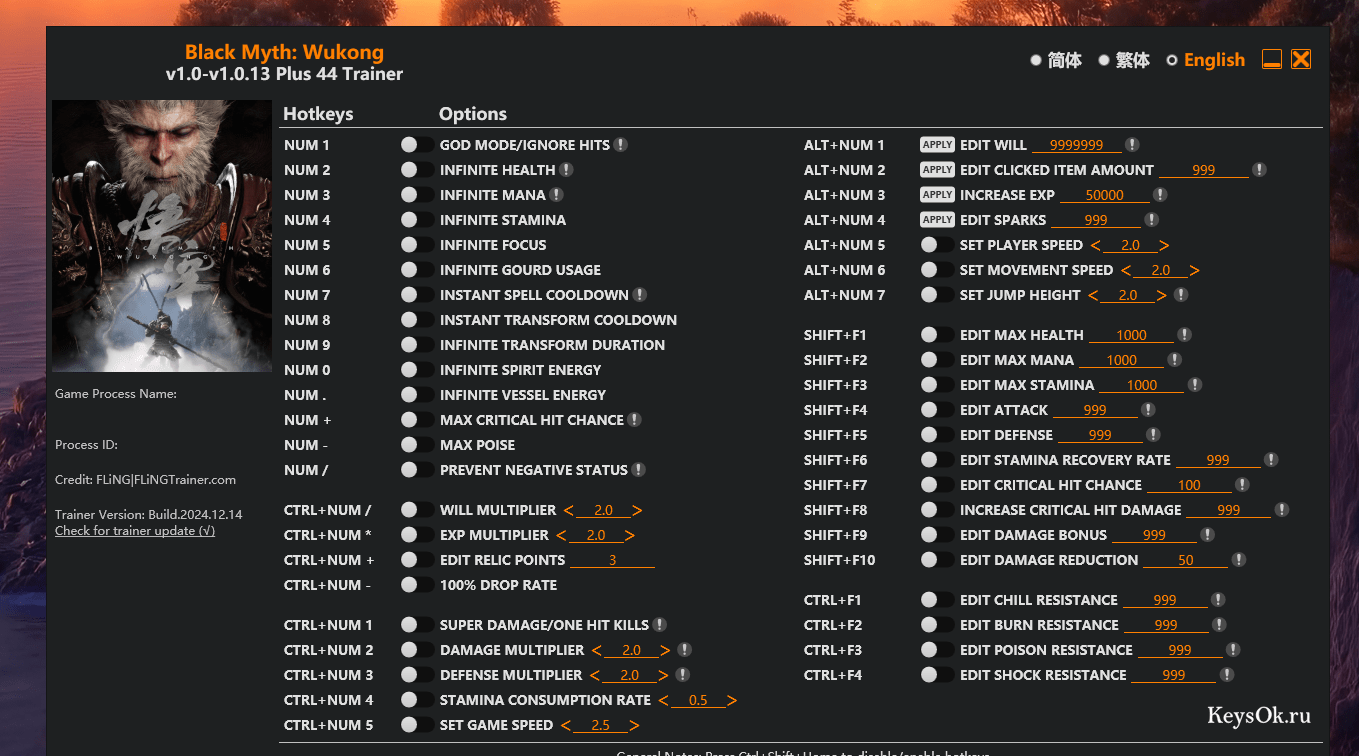Select Traditional Chinese (繁体) language
This screenshot has height=756, width=1359.
(x=1125, y=60)
